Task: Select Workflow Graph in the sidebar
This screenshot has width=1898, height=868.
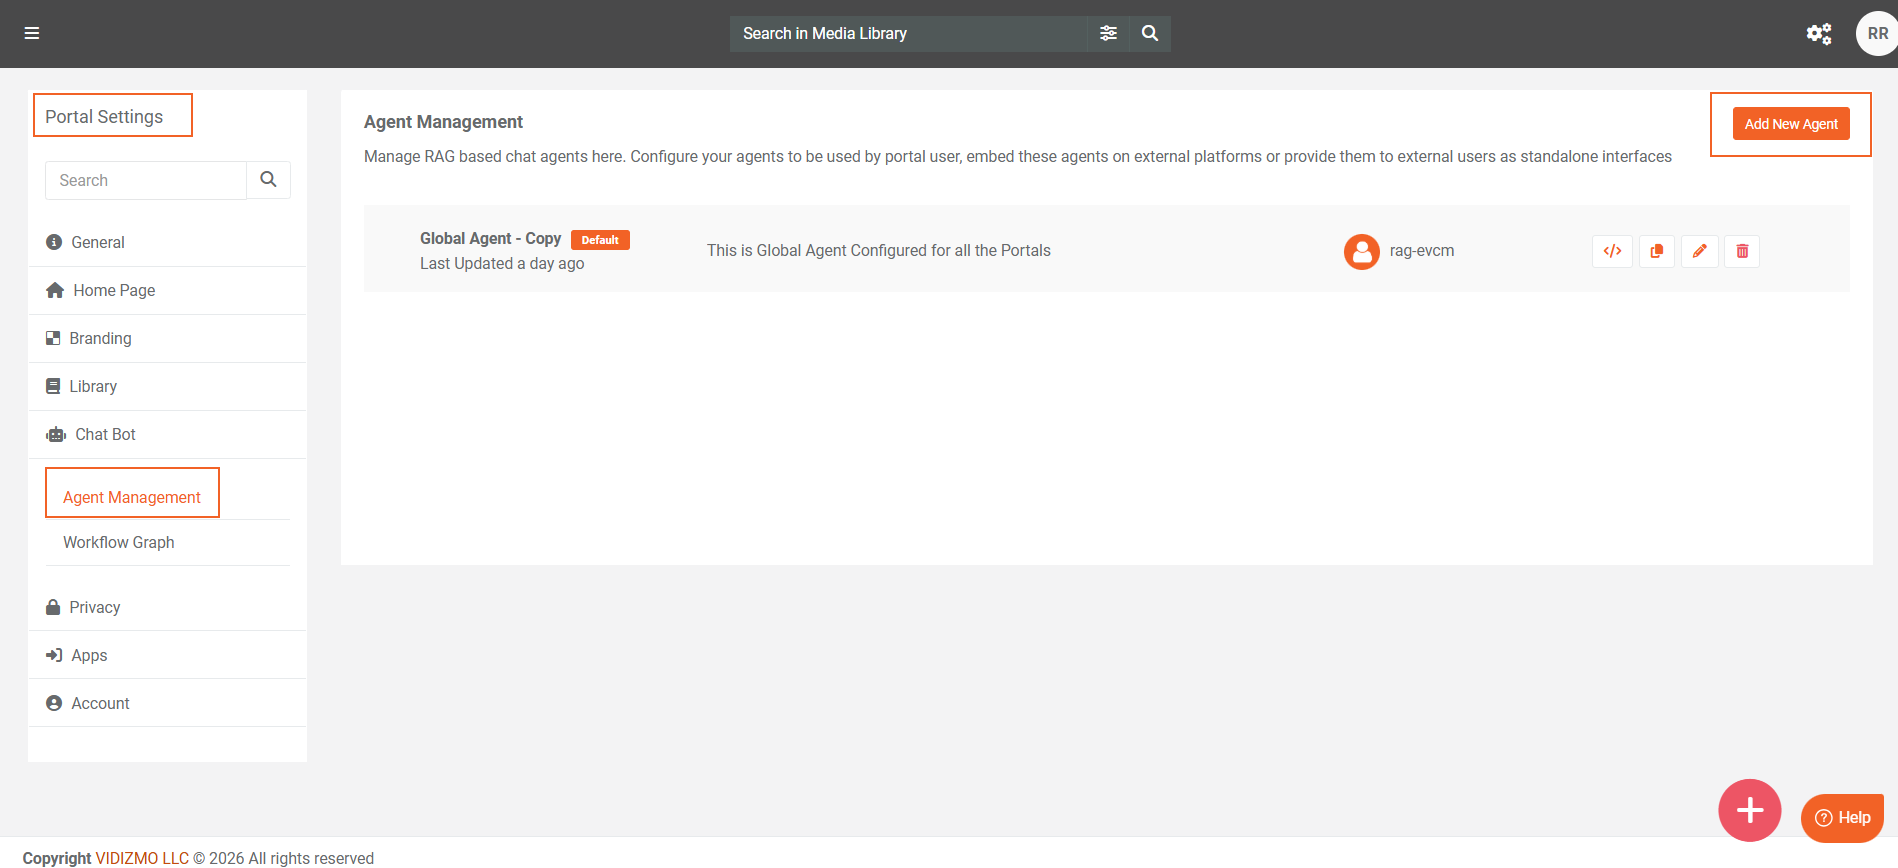Action: point(118,542)
